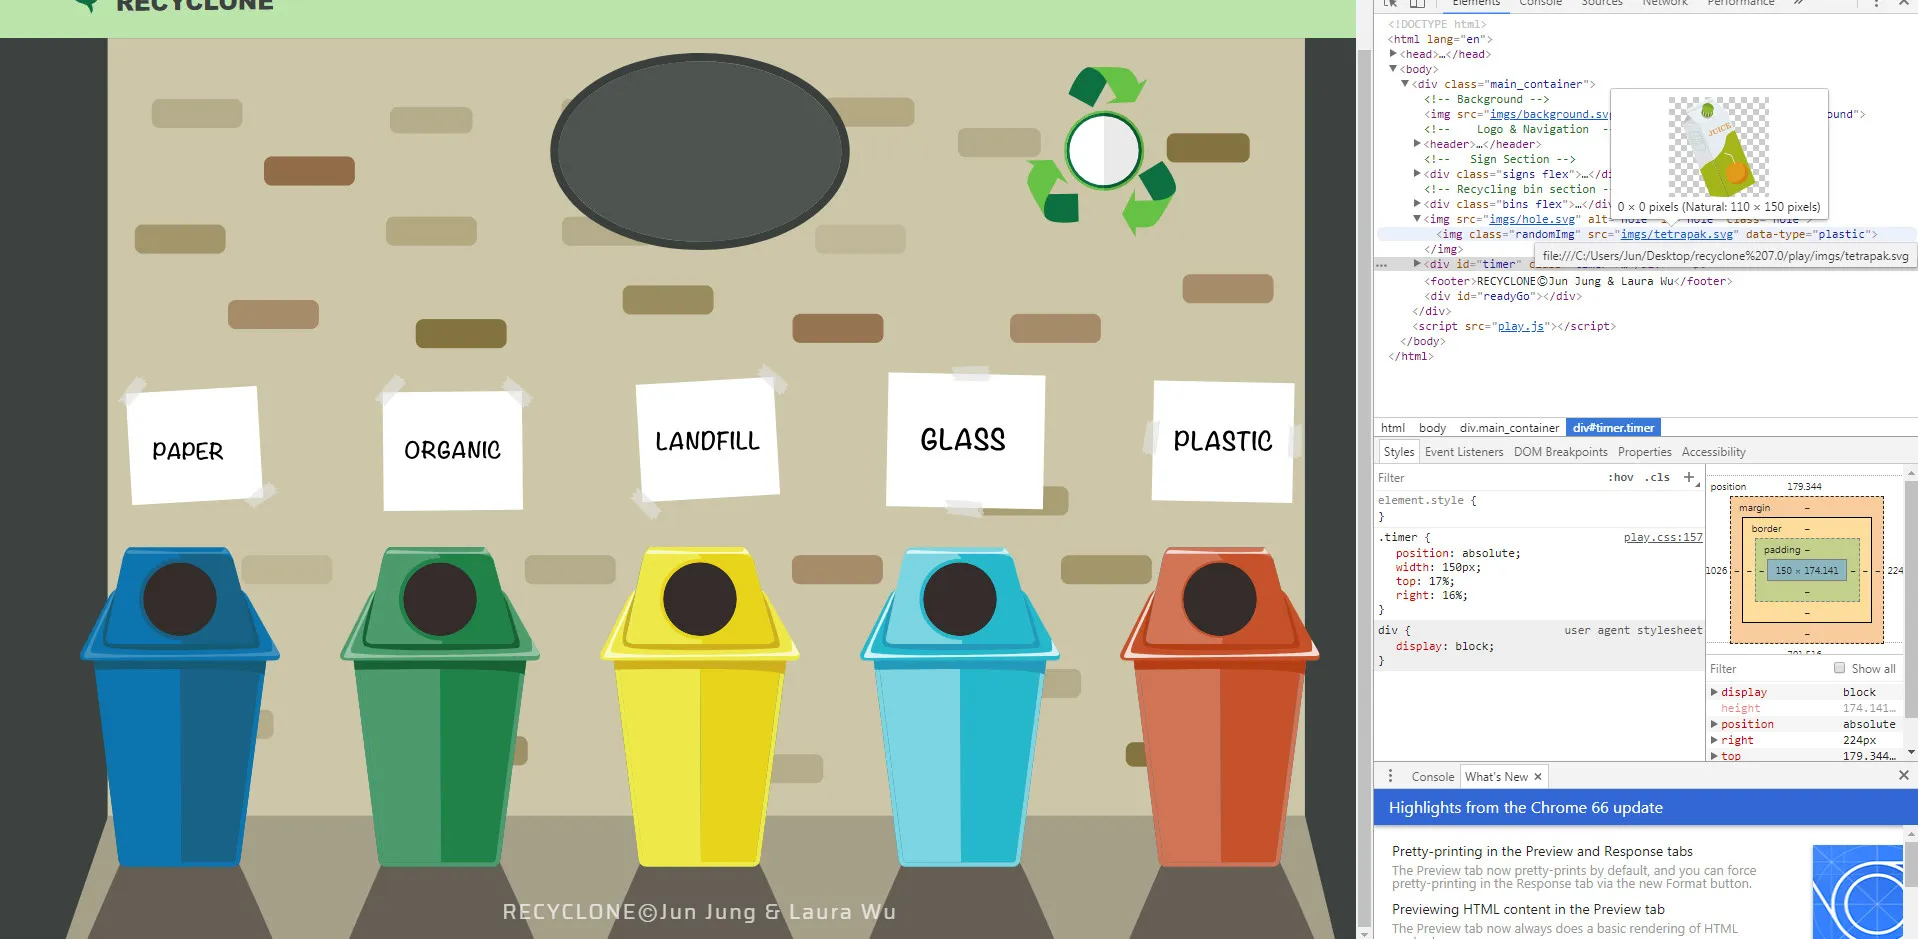This screenshot has height=939, width=1918.
Task: Expand the head element node
Action: click(x=1393, y=54)
